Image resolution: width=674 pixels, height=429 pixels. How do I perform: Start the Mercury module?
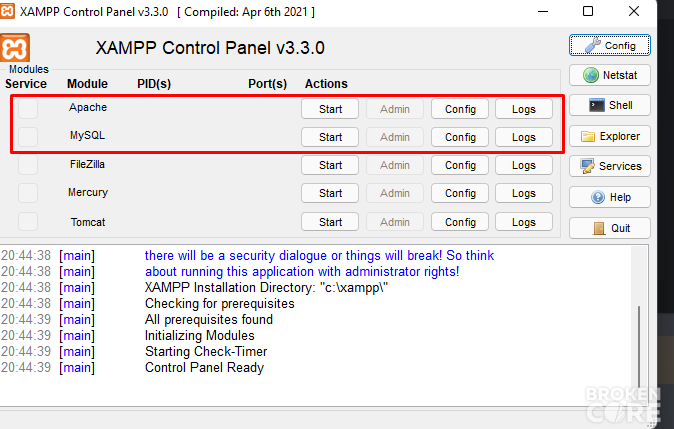(330, 193)
